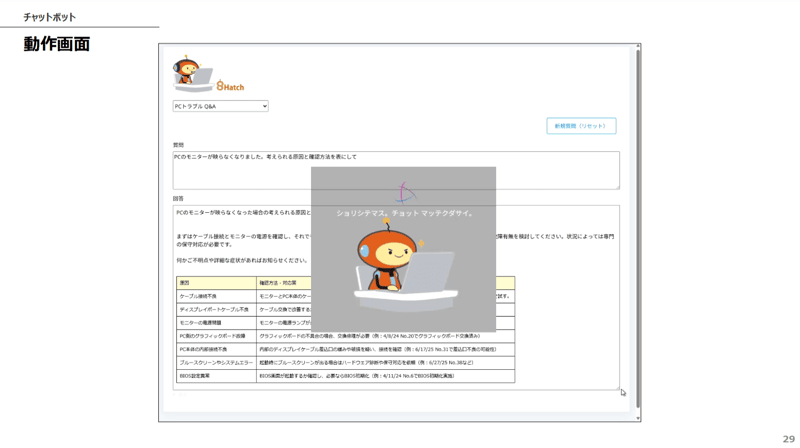Click the チャットボット slide heading
Viewport: 800px width, 448px height.
(x=50, y=17)
